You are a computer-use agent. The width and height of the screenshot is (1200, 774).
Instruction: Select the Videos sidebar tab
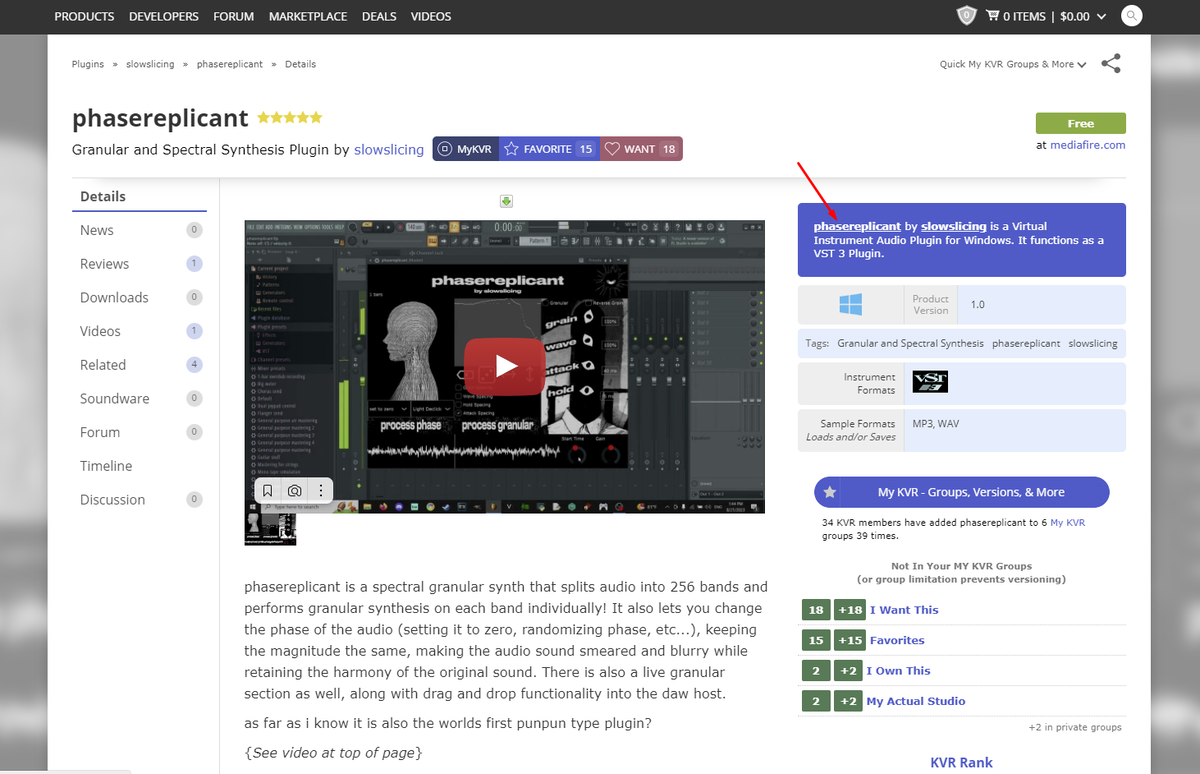[140, 331]
